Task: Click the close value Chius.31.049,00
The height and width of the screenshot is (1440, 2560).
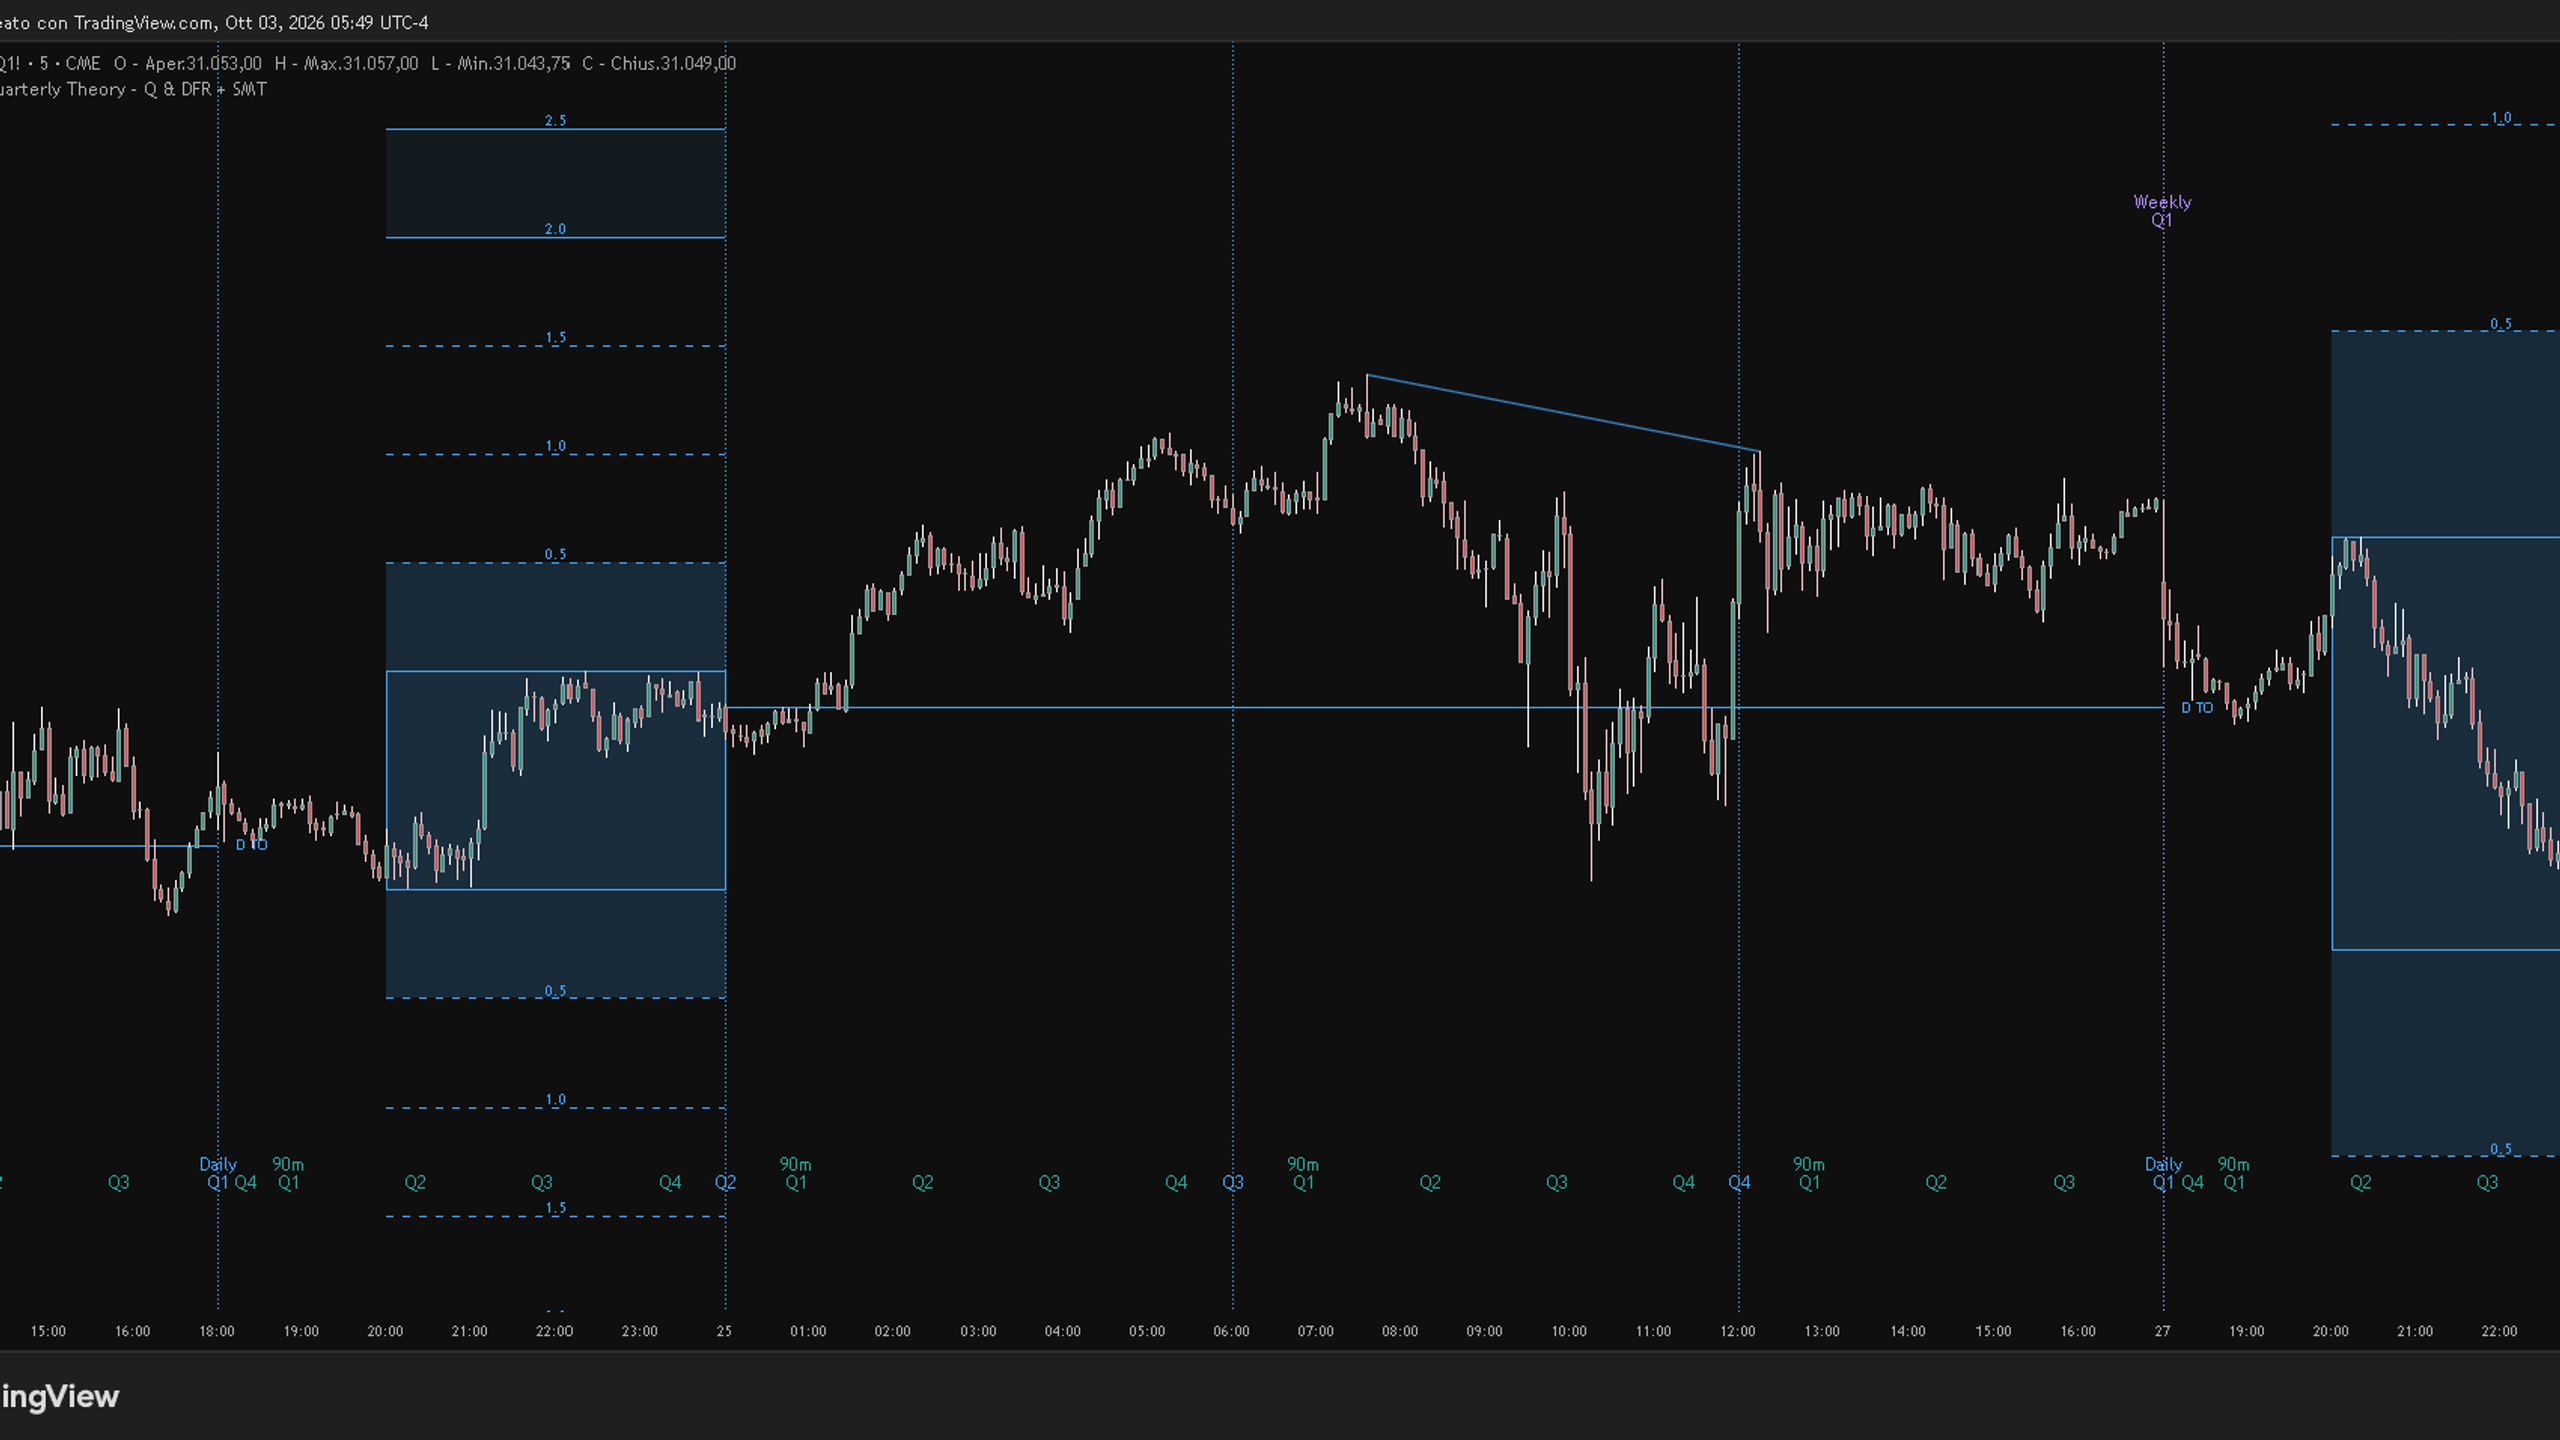Action: point(673,63)
